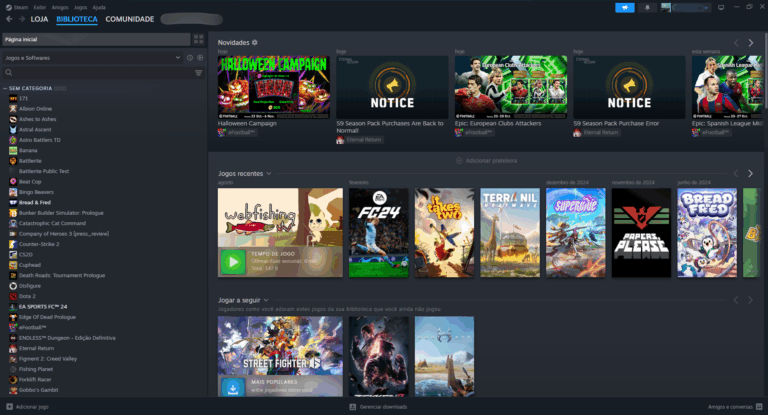Open the Novidades shelf settings gear

click(x=255, y=43)
